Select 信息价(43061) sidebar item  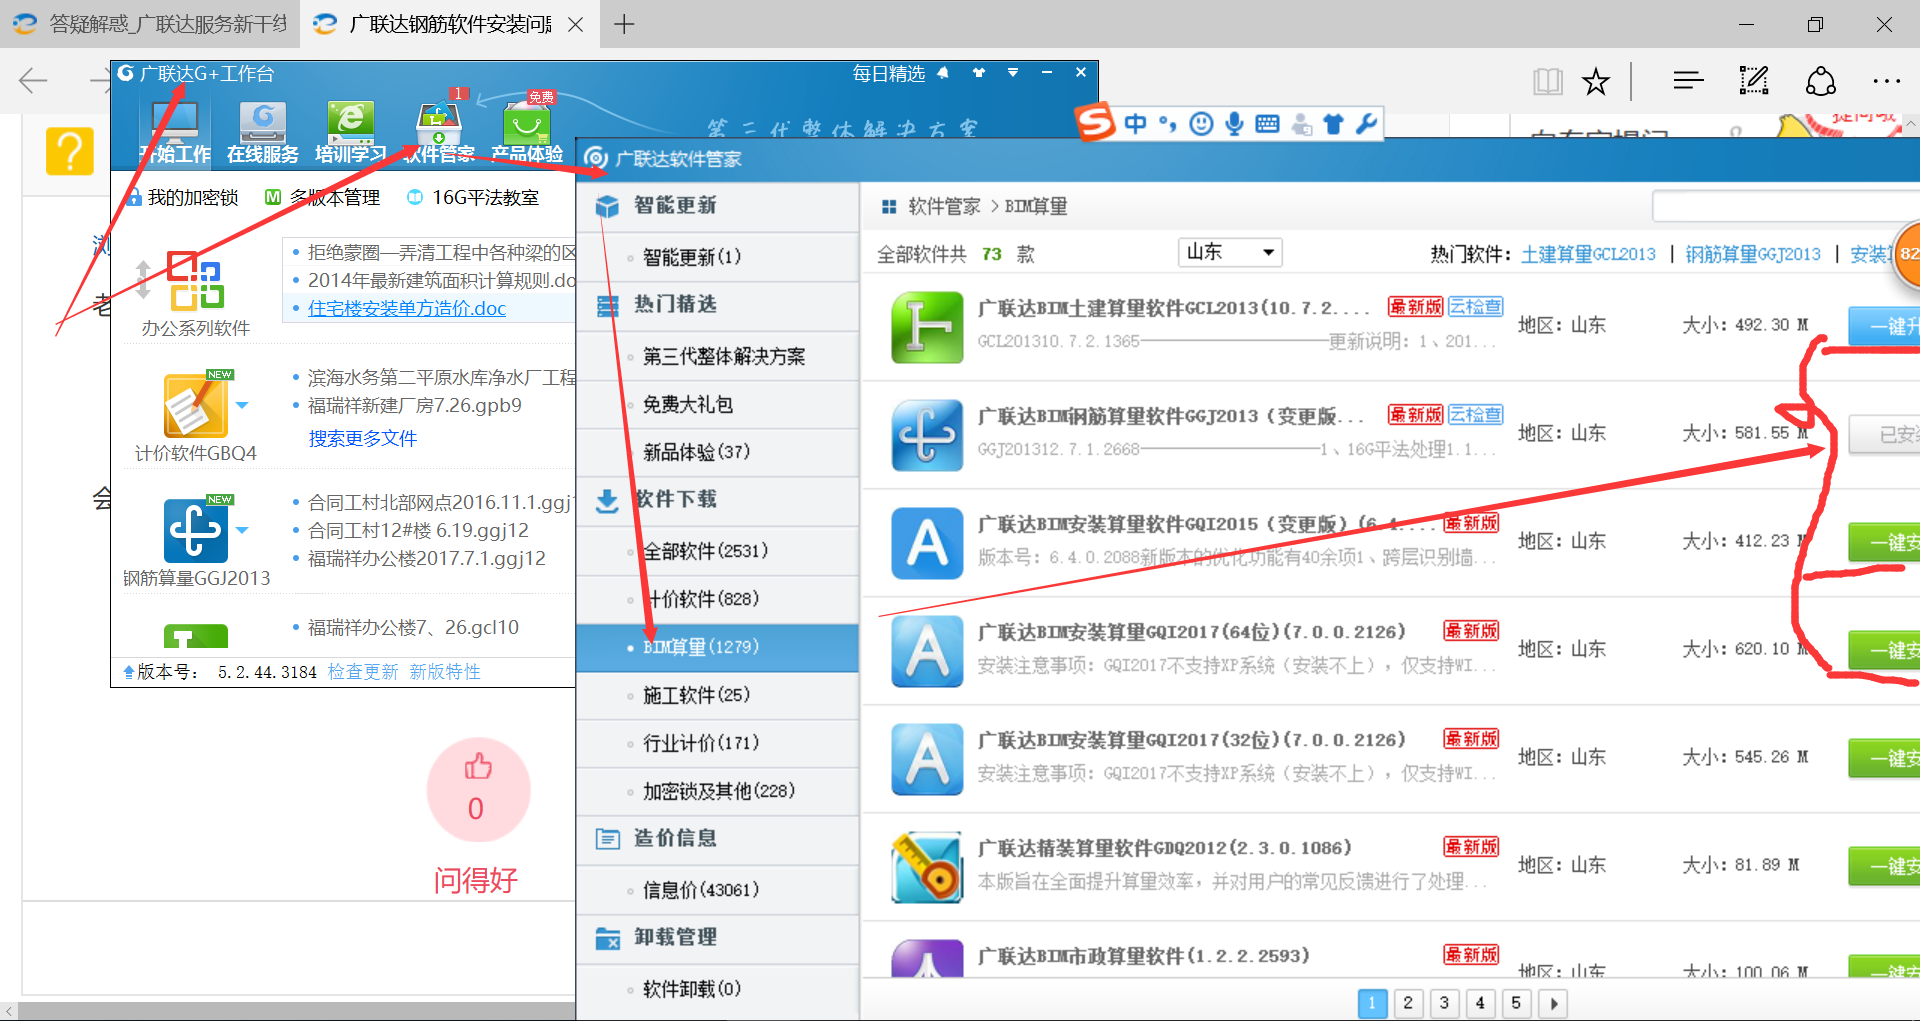click(717, 890)
